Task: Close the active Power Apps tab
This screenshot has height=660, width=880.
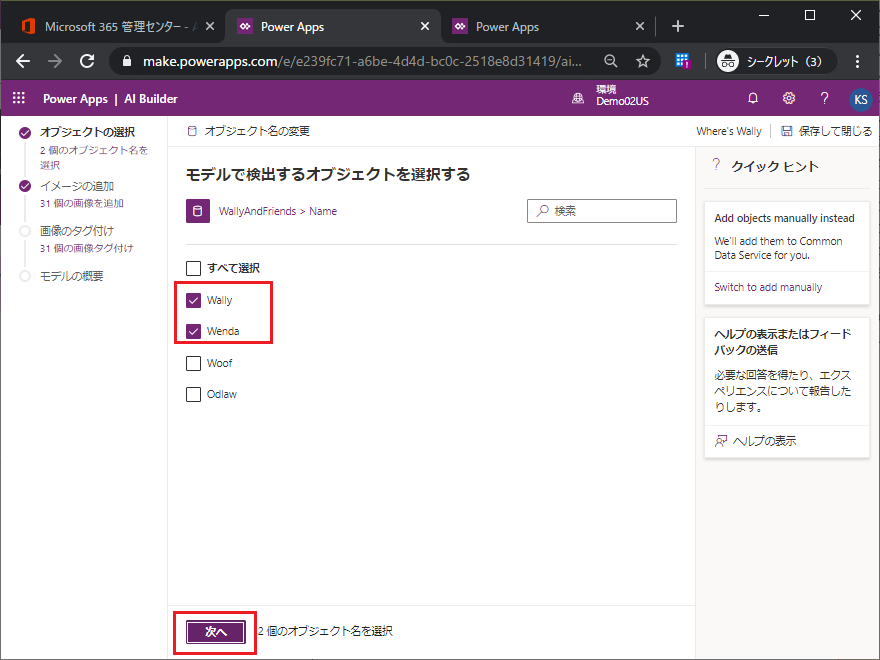Action: pos(425,26)
